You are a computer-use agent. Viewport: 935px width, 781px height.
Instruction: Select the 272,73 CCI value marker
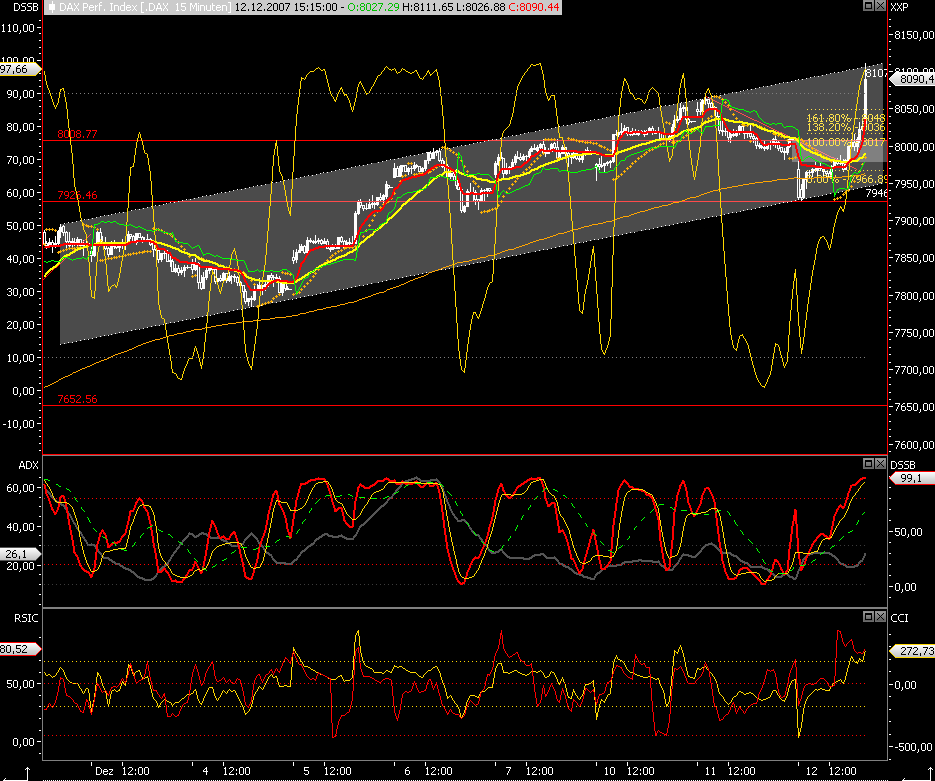click(913, 651)
